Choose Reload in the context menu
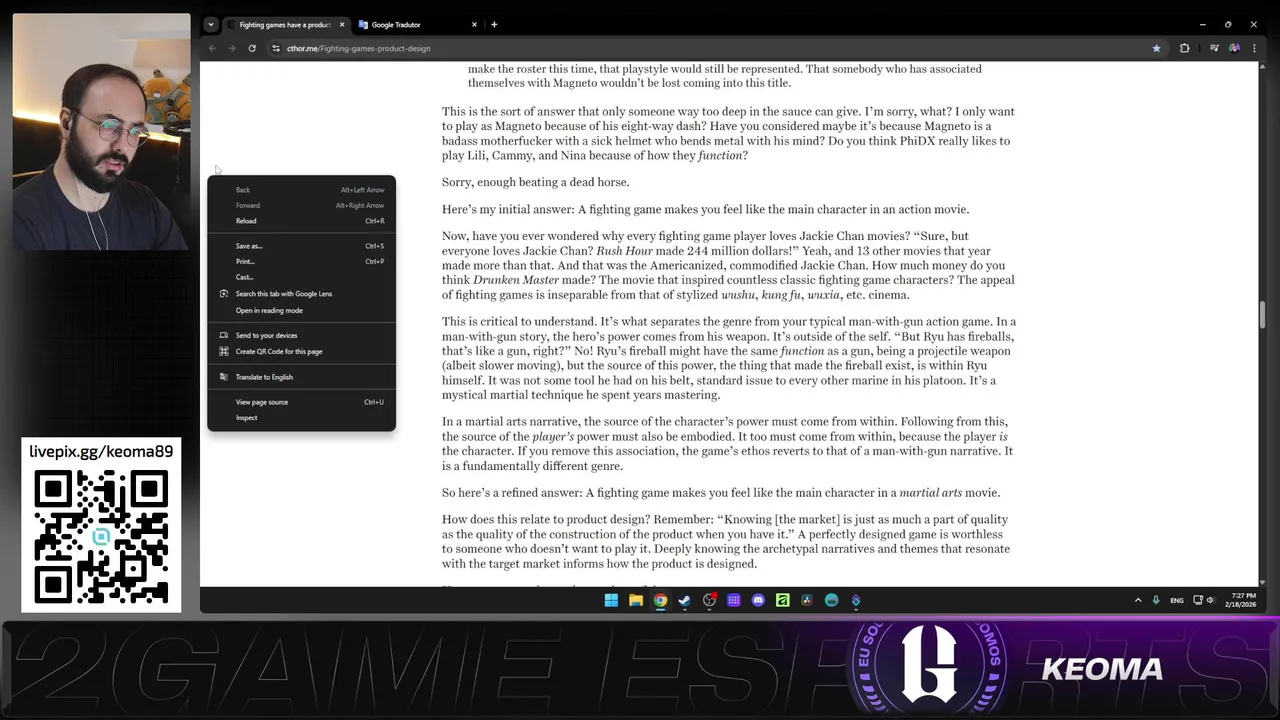This screenshot has width=1280, height=720. 301,221
